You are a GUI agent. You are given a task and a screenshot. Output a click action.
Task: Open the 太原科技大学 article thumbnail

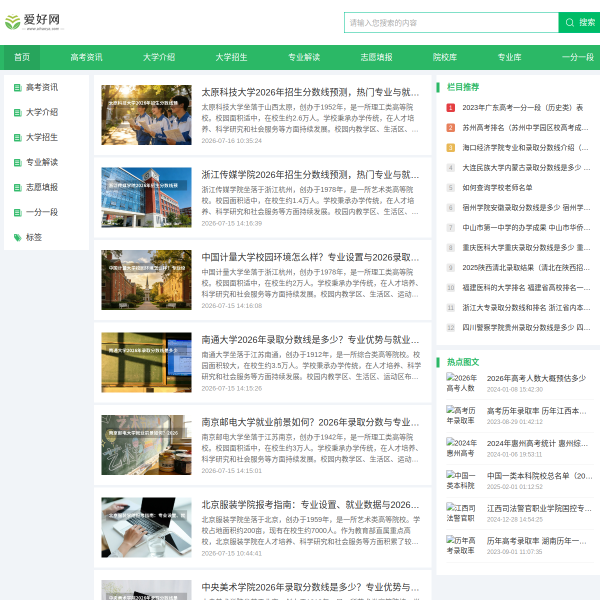point(146,115)
